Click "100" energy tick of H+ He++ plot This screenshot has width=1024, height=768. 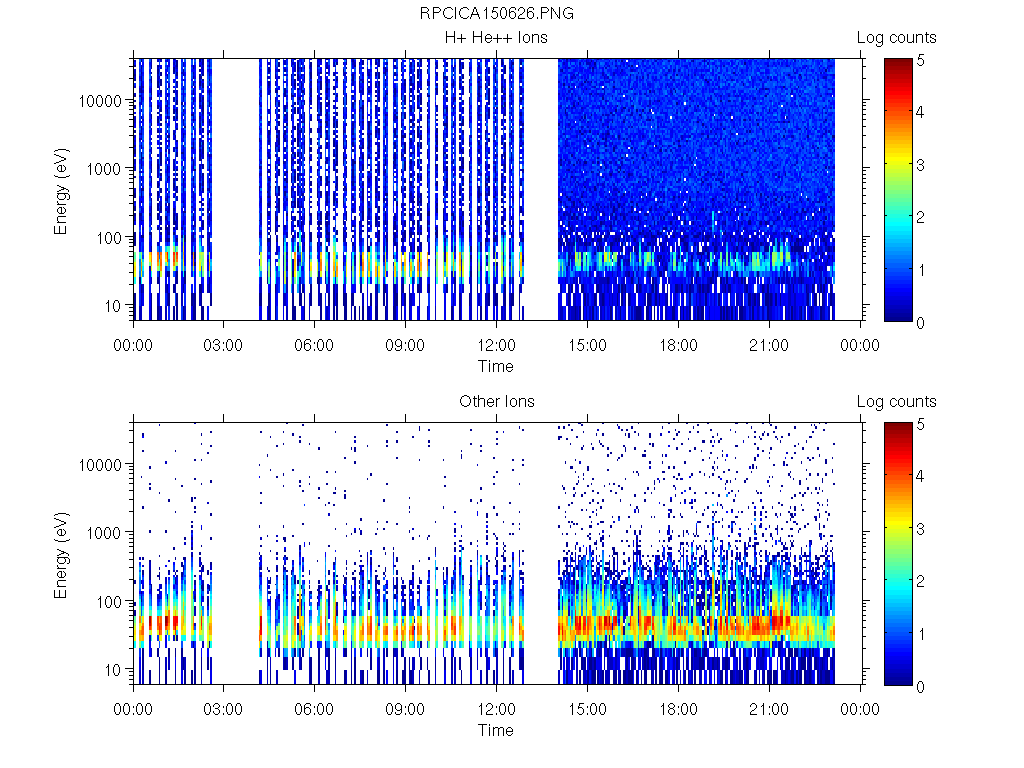click(109, 238)
